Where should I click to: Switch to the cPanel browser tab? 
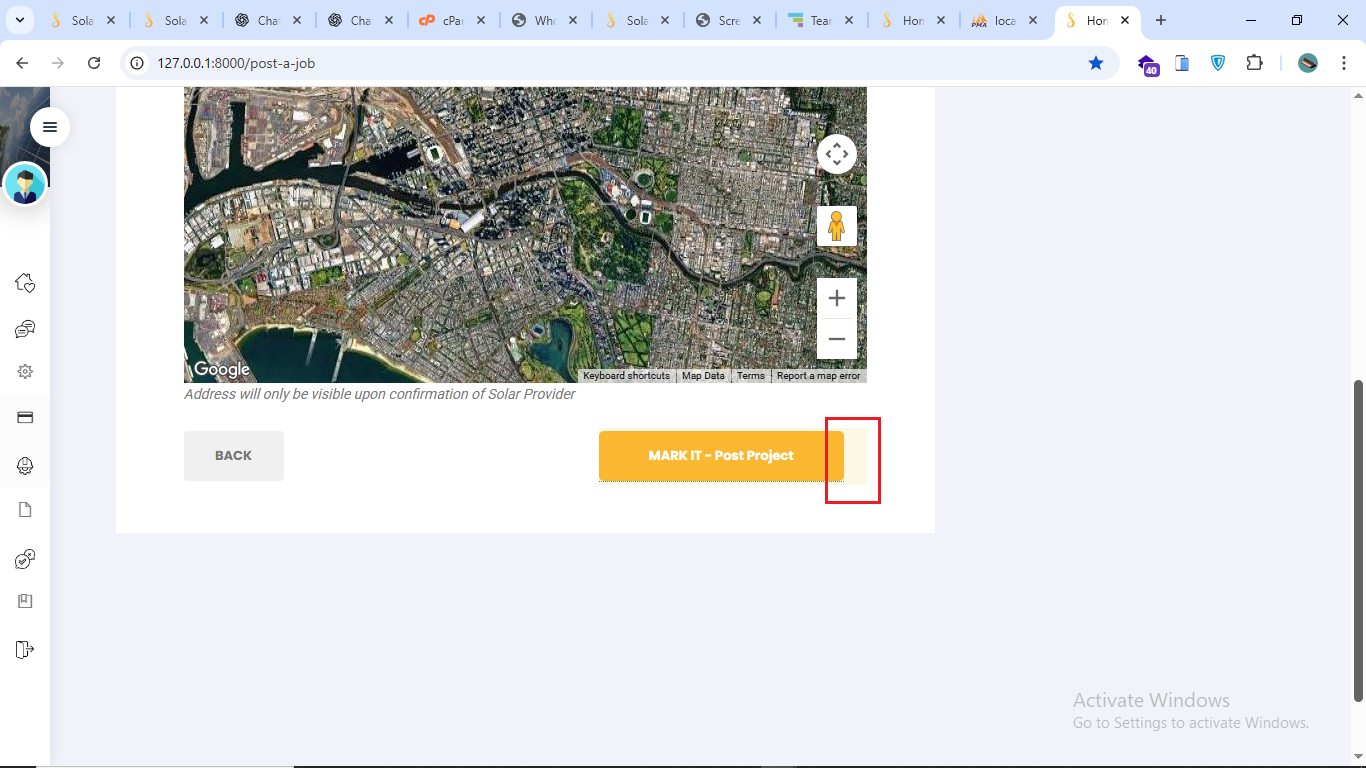pos(453,20)
